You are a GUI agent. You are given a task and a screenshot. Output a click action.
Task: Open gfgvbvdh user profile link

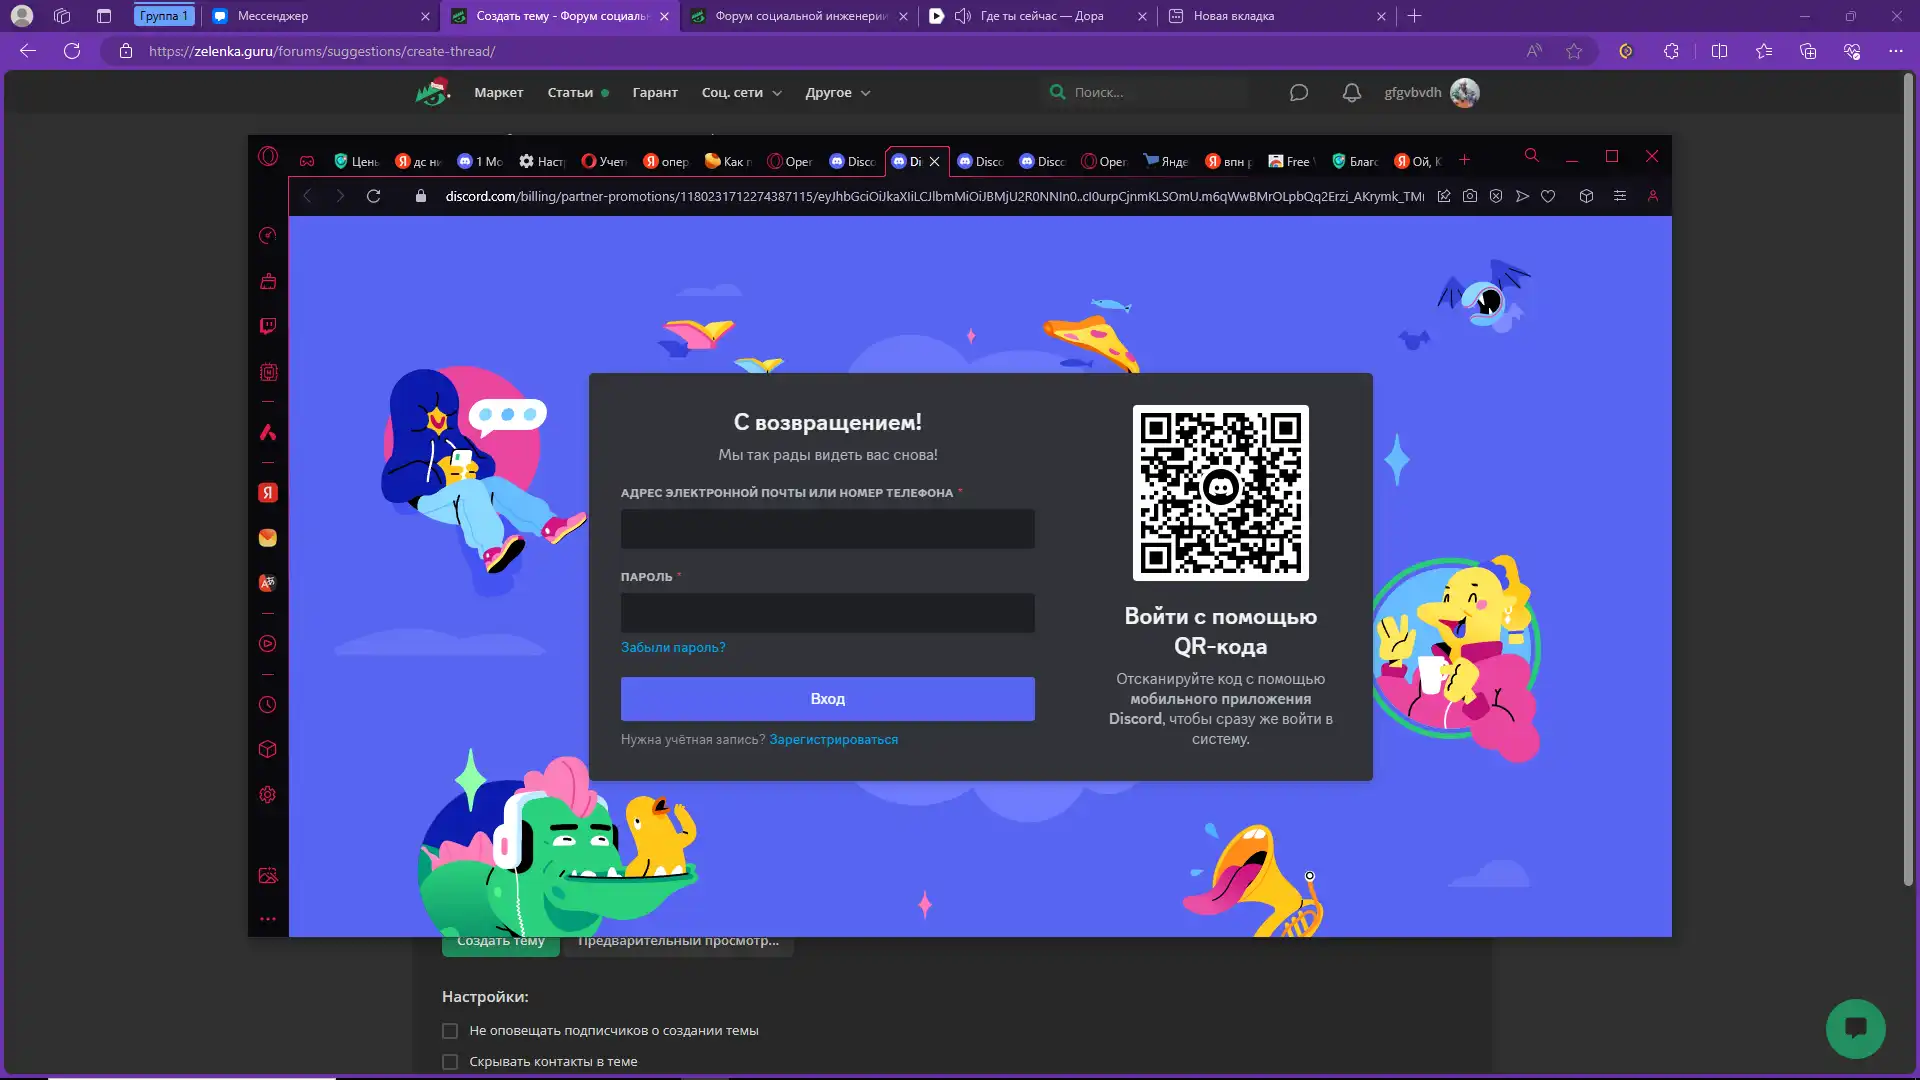(1412, 92)
